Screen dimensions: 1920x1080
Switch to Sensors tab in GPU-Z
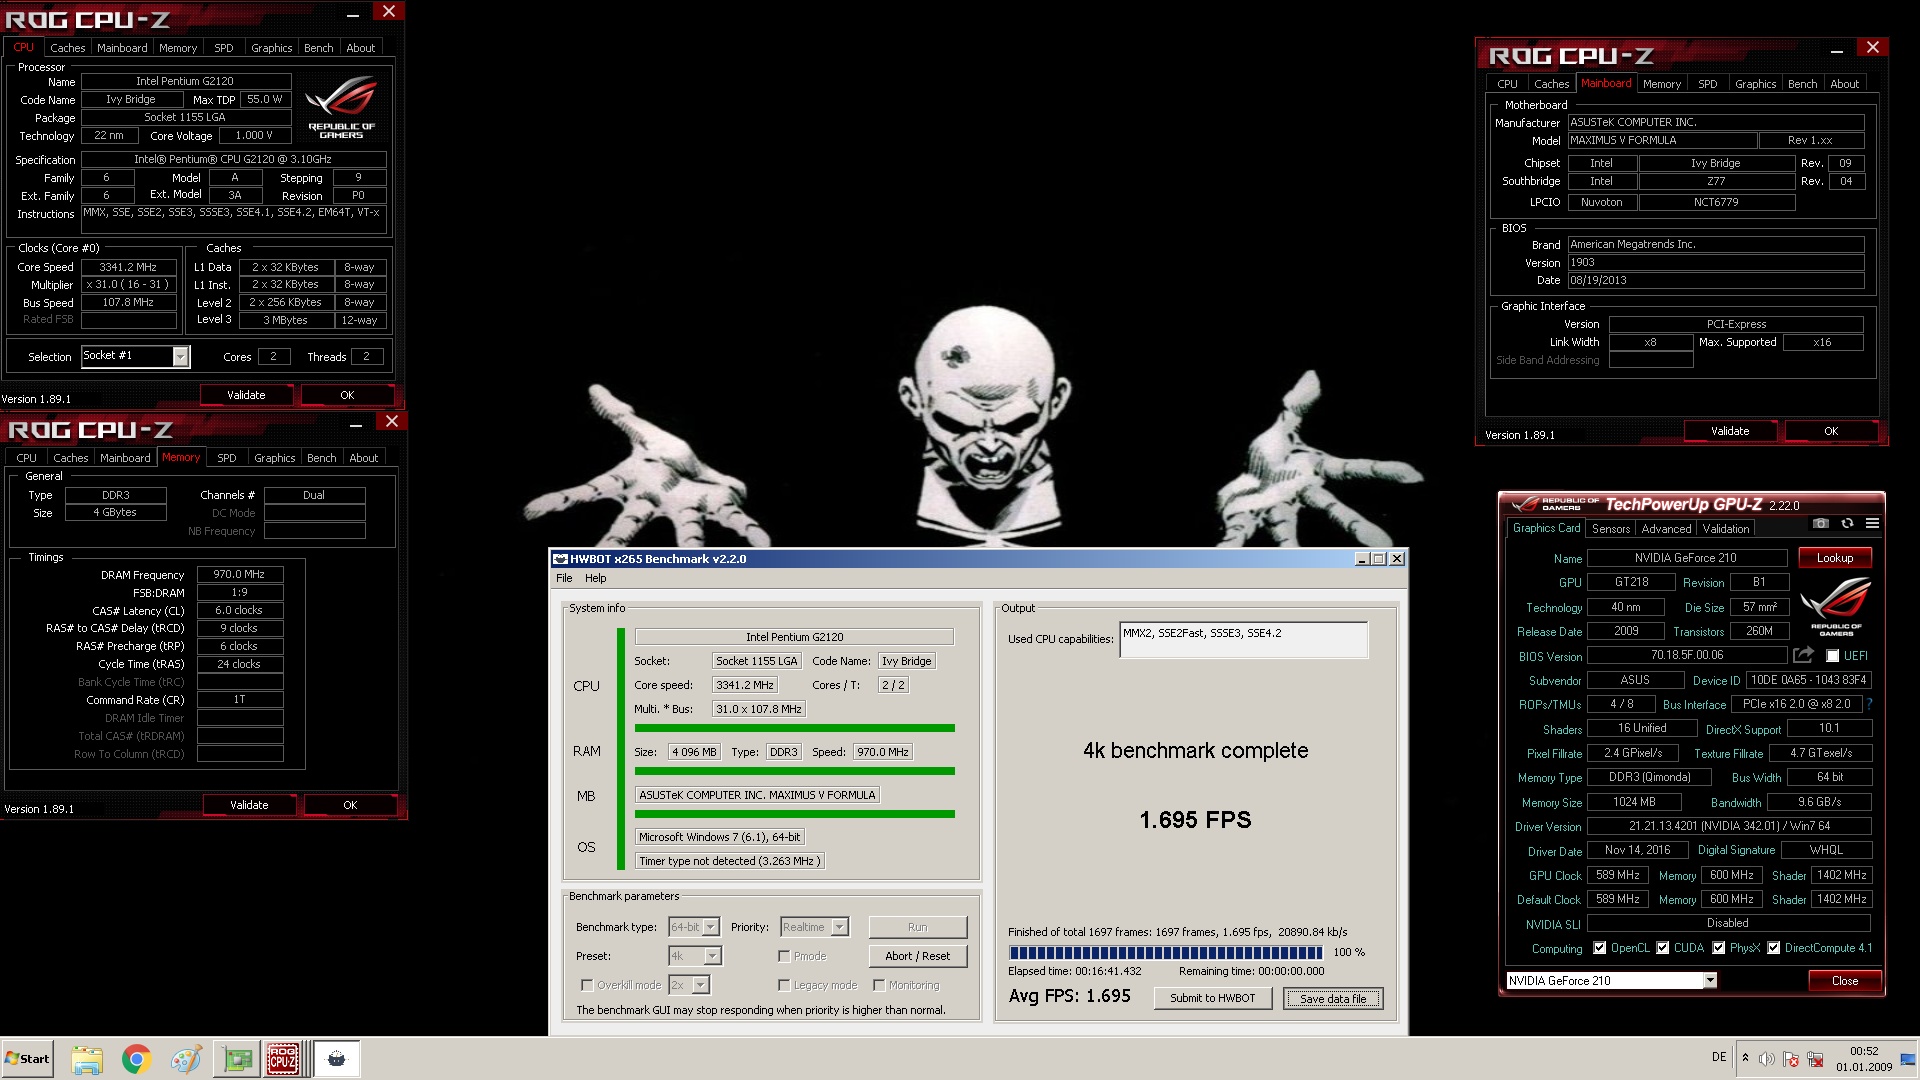click(x=1611, y=529)
